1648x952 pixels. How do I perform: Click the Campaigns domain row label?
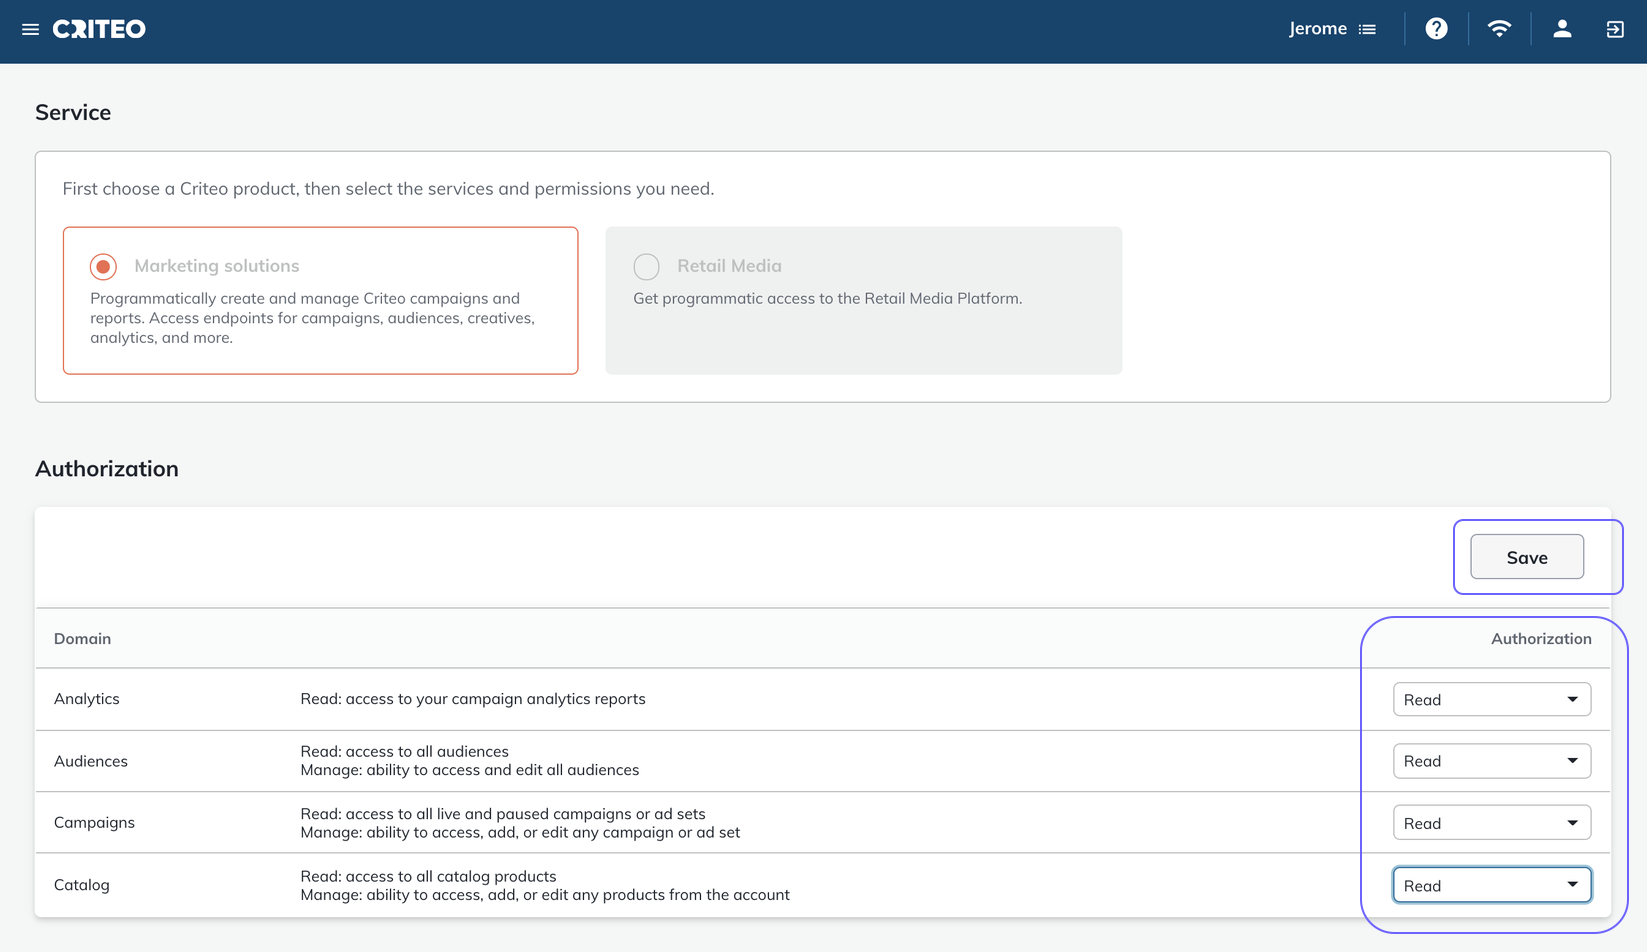(94, 823)
